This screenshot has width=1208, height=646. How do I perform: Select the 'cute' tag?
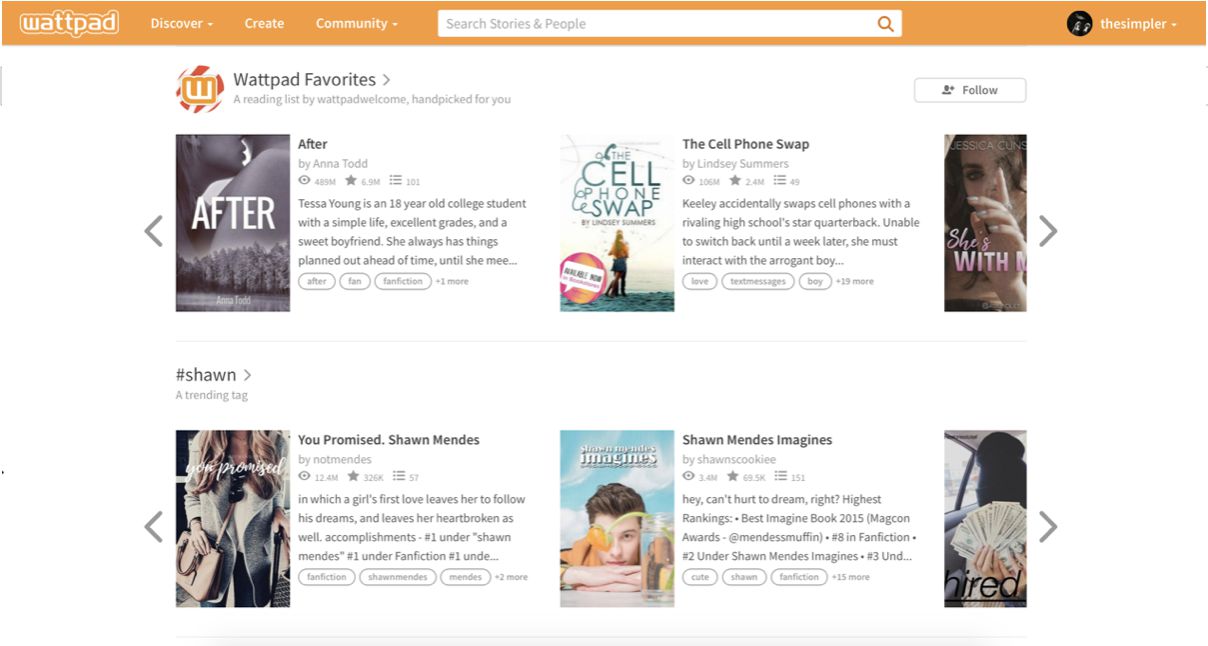pyautogui.click(x=700, y=577)
